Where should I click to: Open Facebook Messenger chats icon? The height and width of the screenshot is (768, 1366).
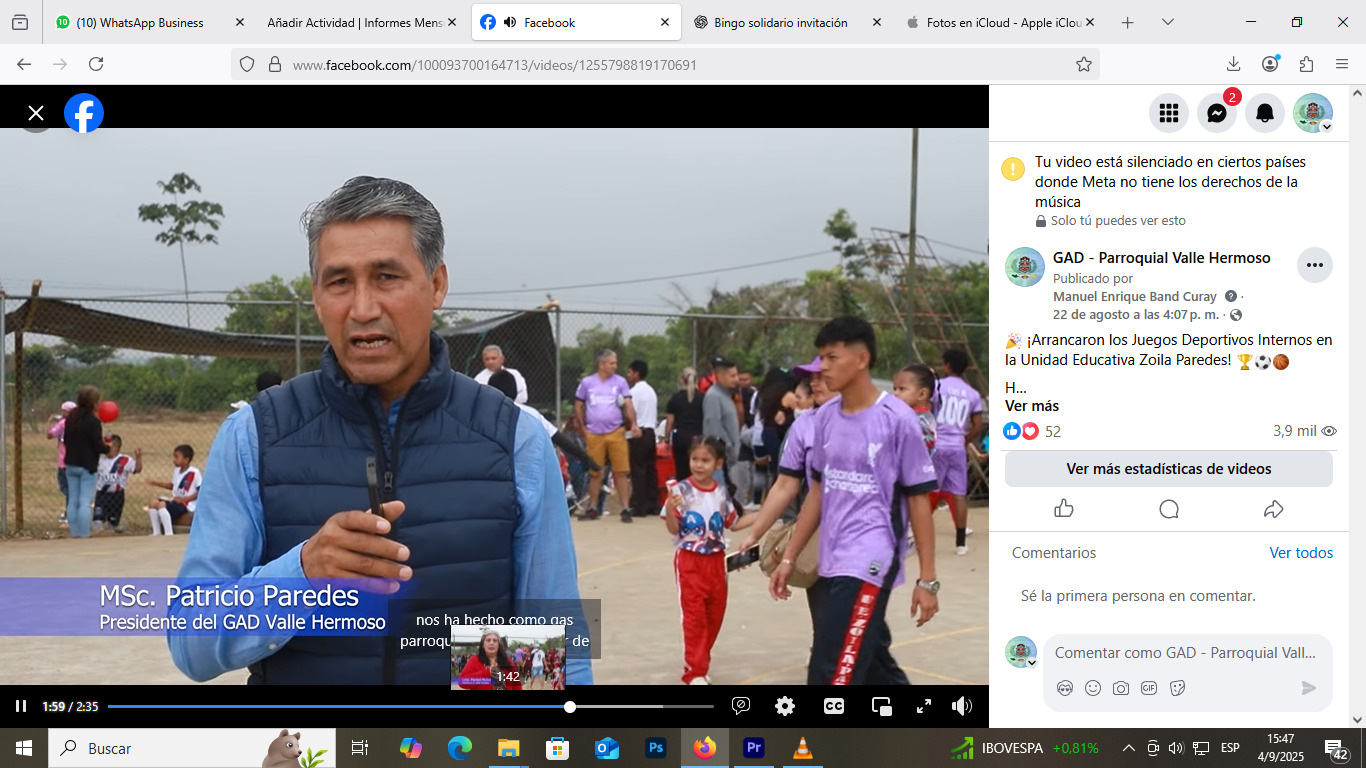1217,113
